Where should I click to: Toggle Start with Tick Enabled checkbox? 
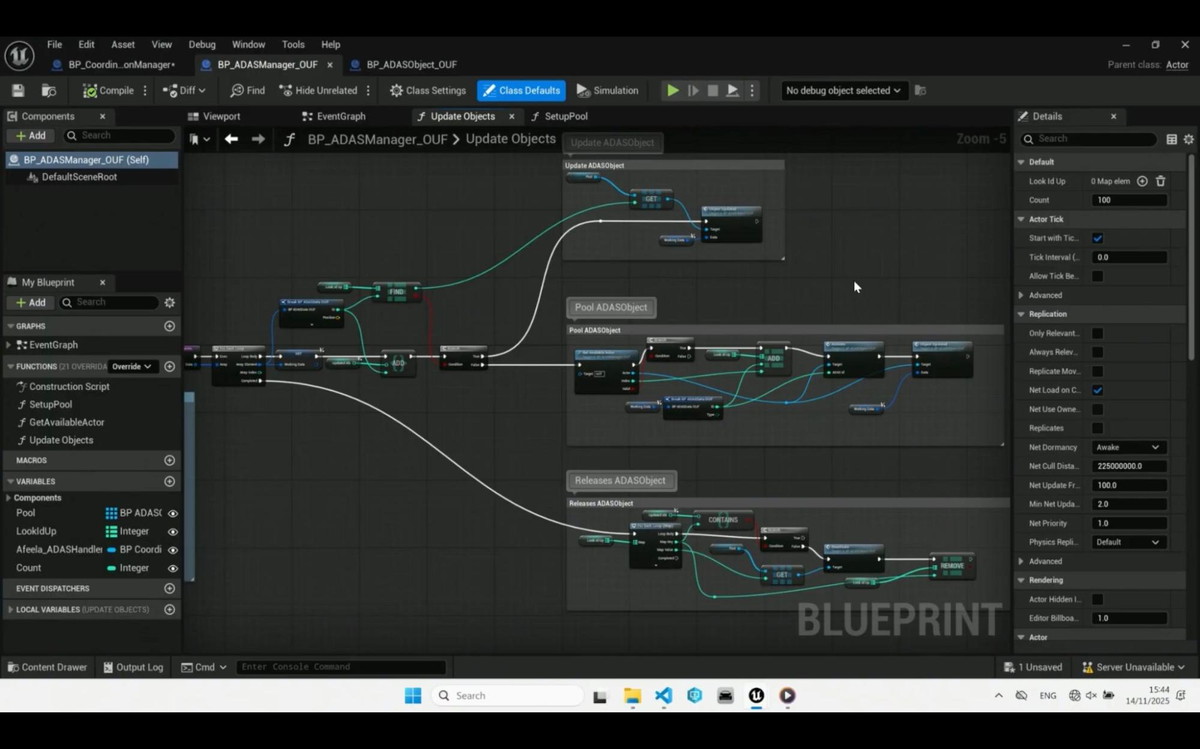(x=1097, y=238)
